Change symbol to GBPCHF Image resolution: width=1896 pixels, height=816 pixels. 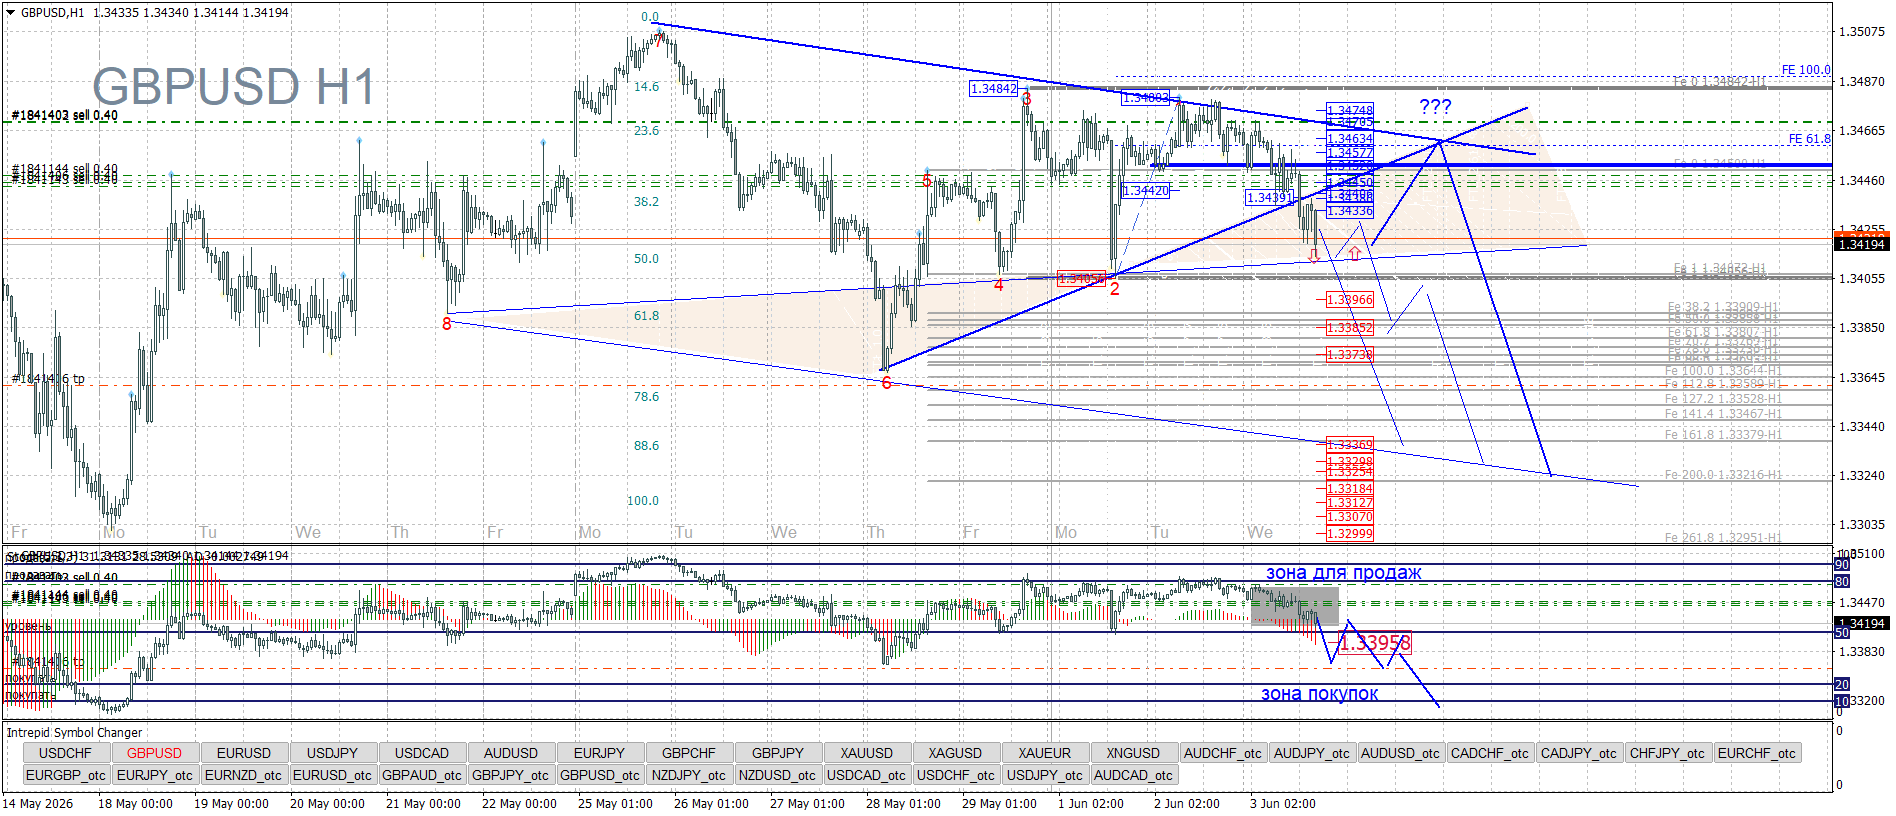tap(689, 753)
